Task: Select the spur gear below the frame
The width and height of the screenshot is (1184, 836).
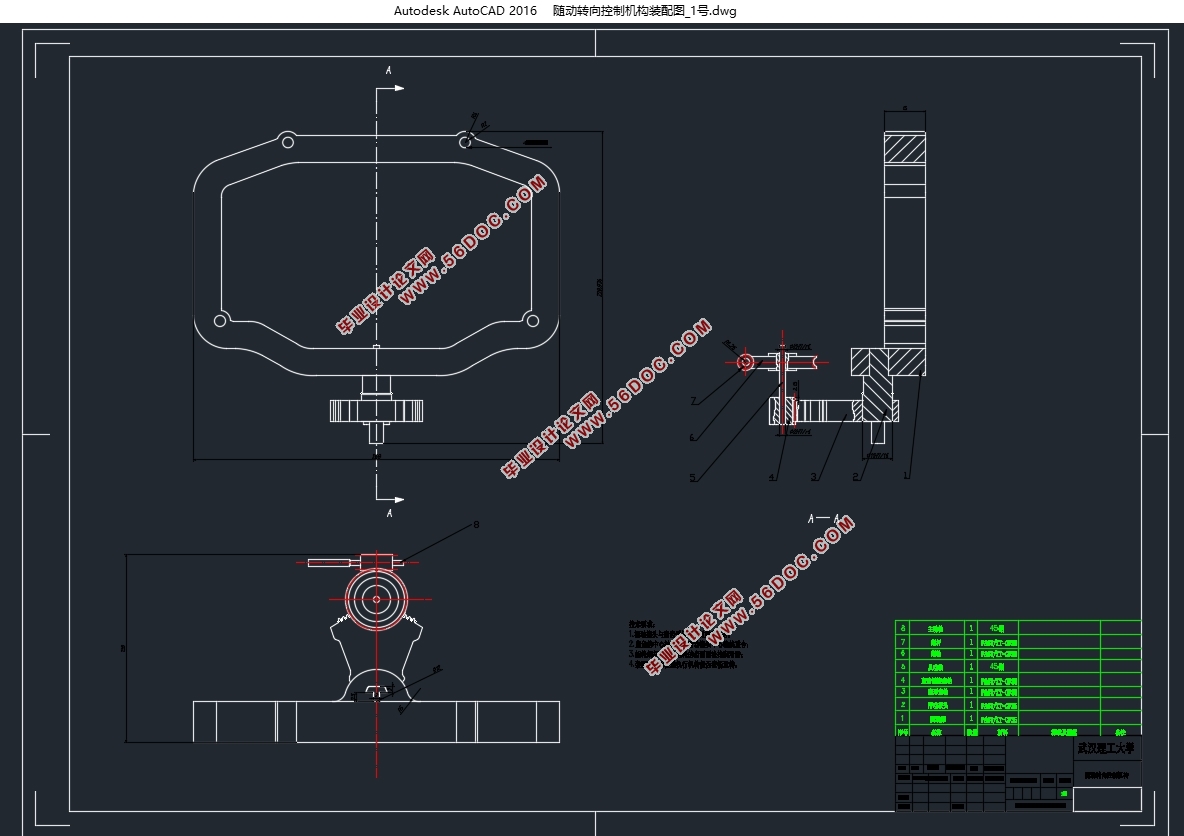Action: (376, 410)
